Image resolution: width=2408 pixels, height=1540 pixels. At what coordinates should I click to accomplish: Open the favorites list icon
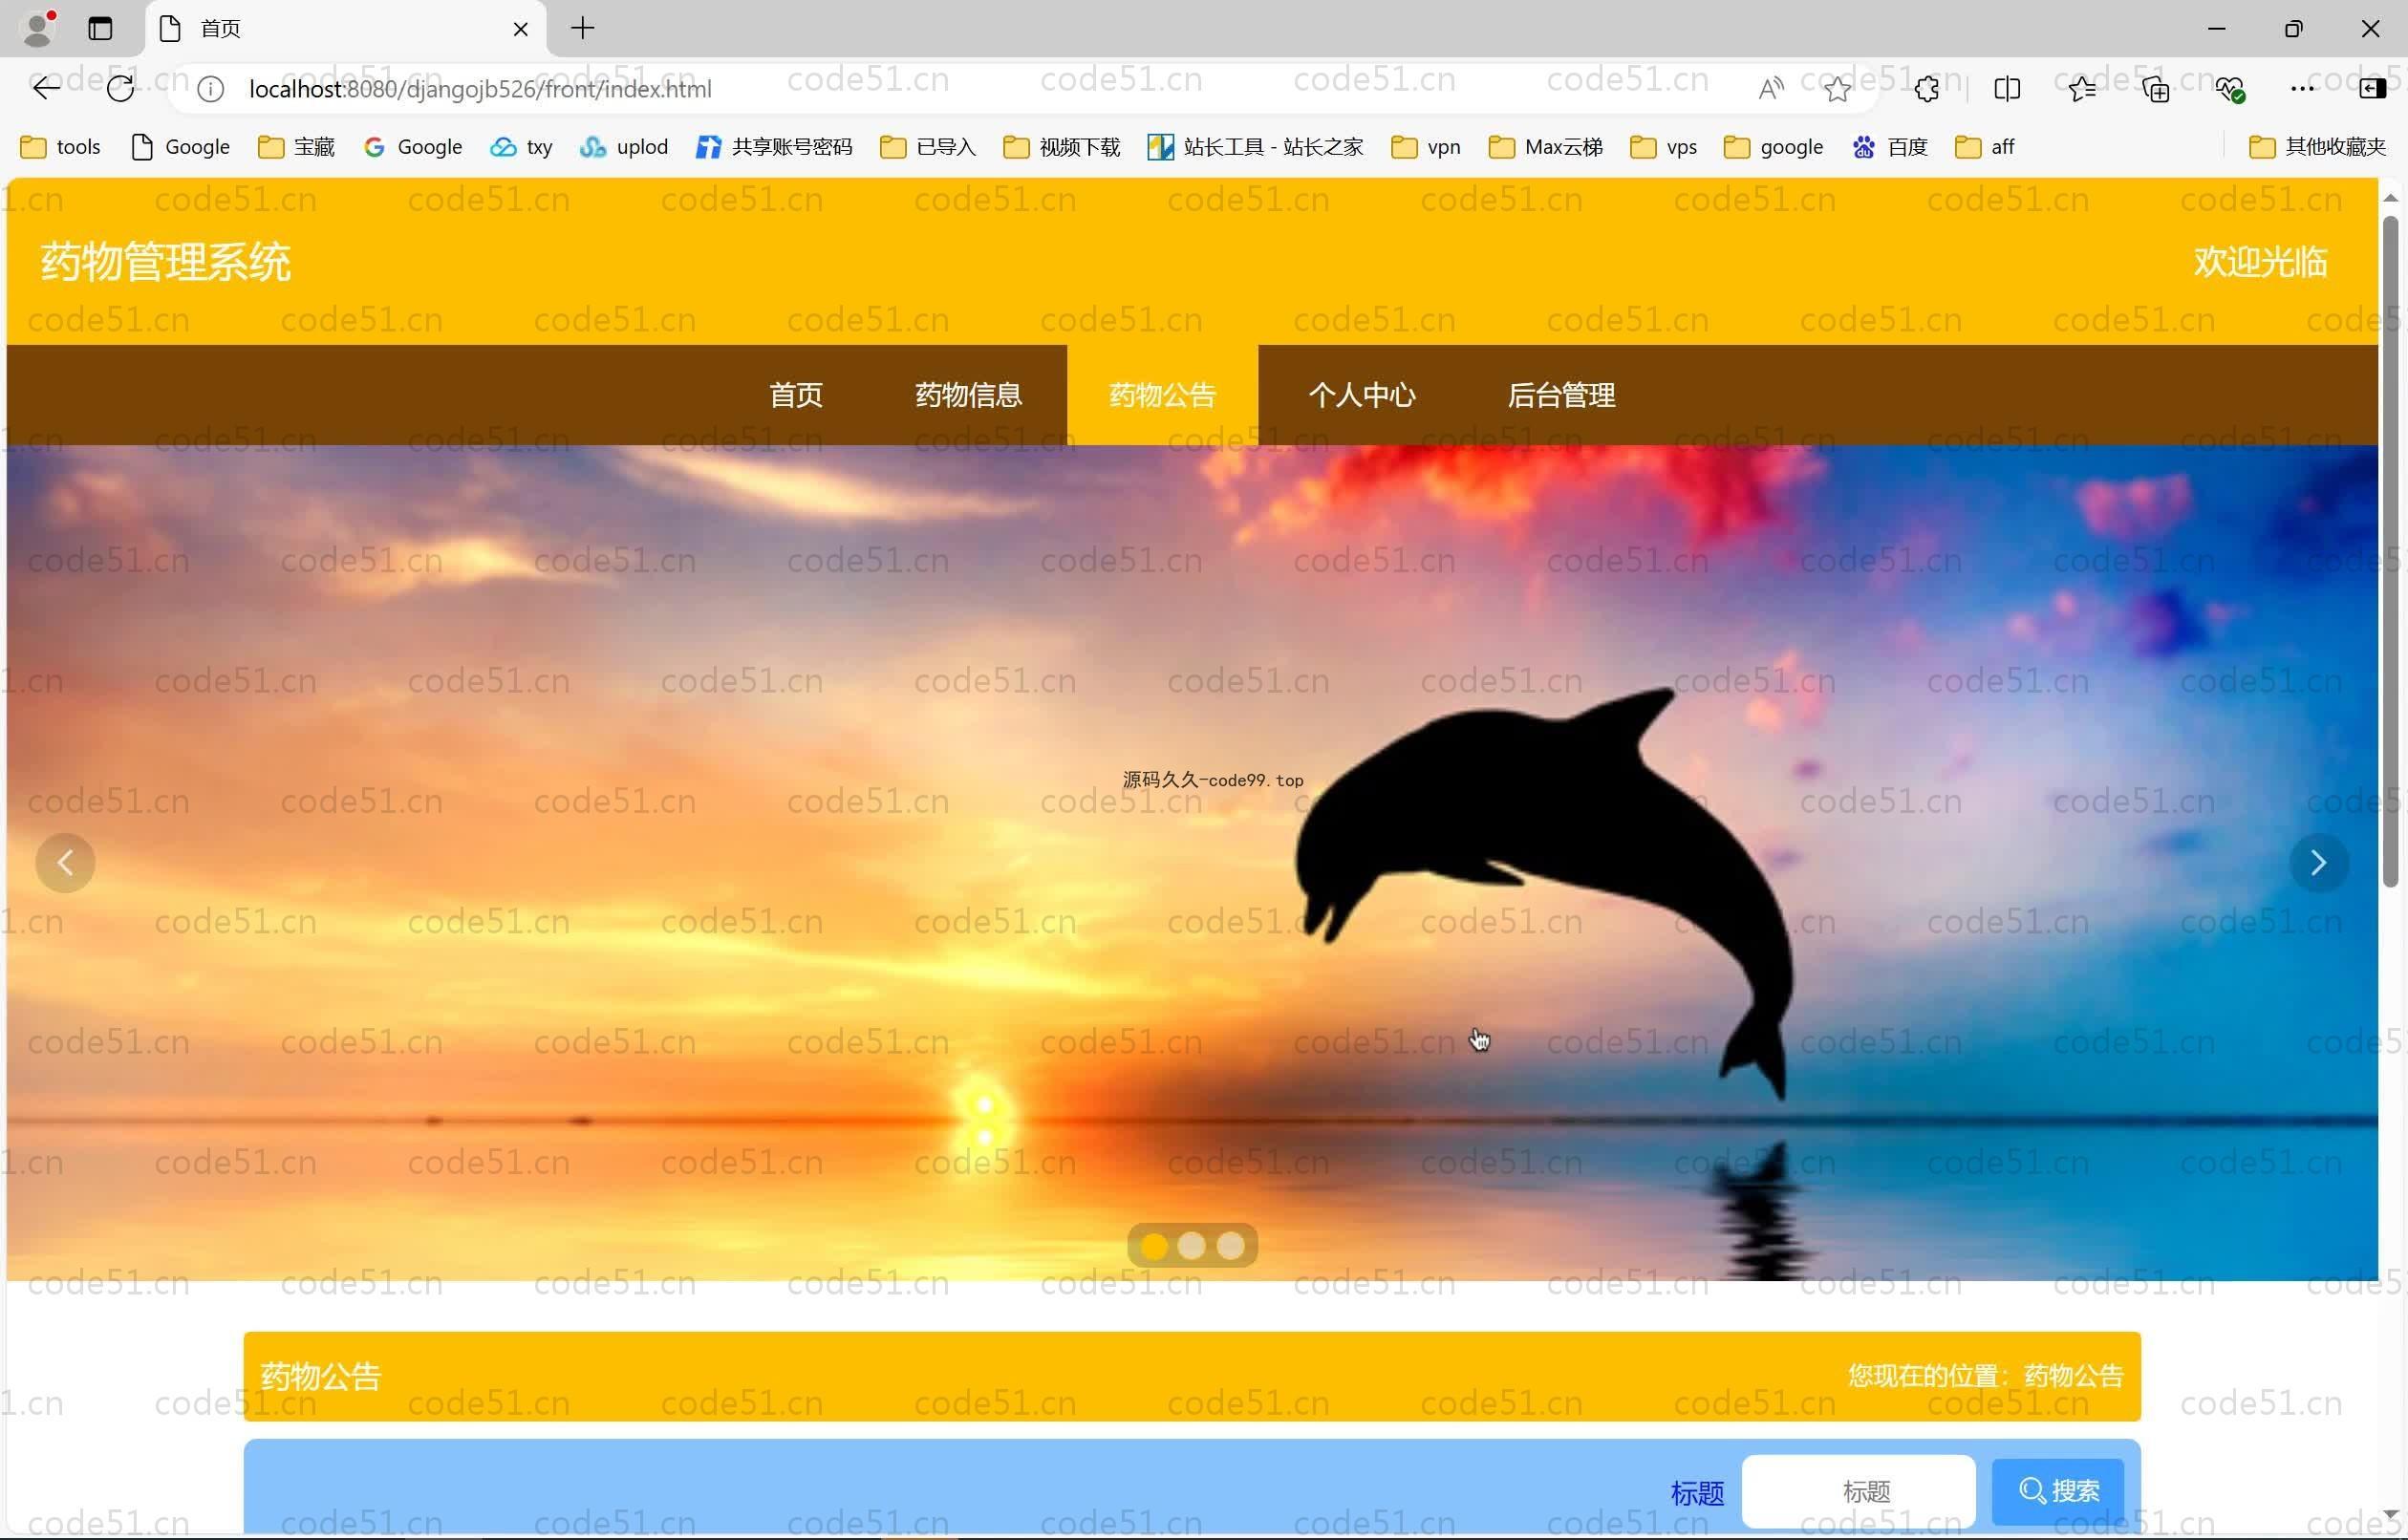[x=2082, y=89]
